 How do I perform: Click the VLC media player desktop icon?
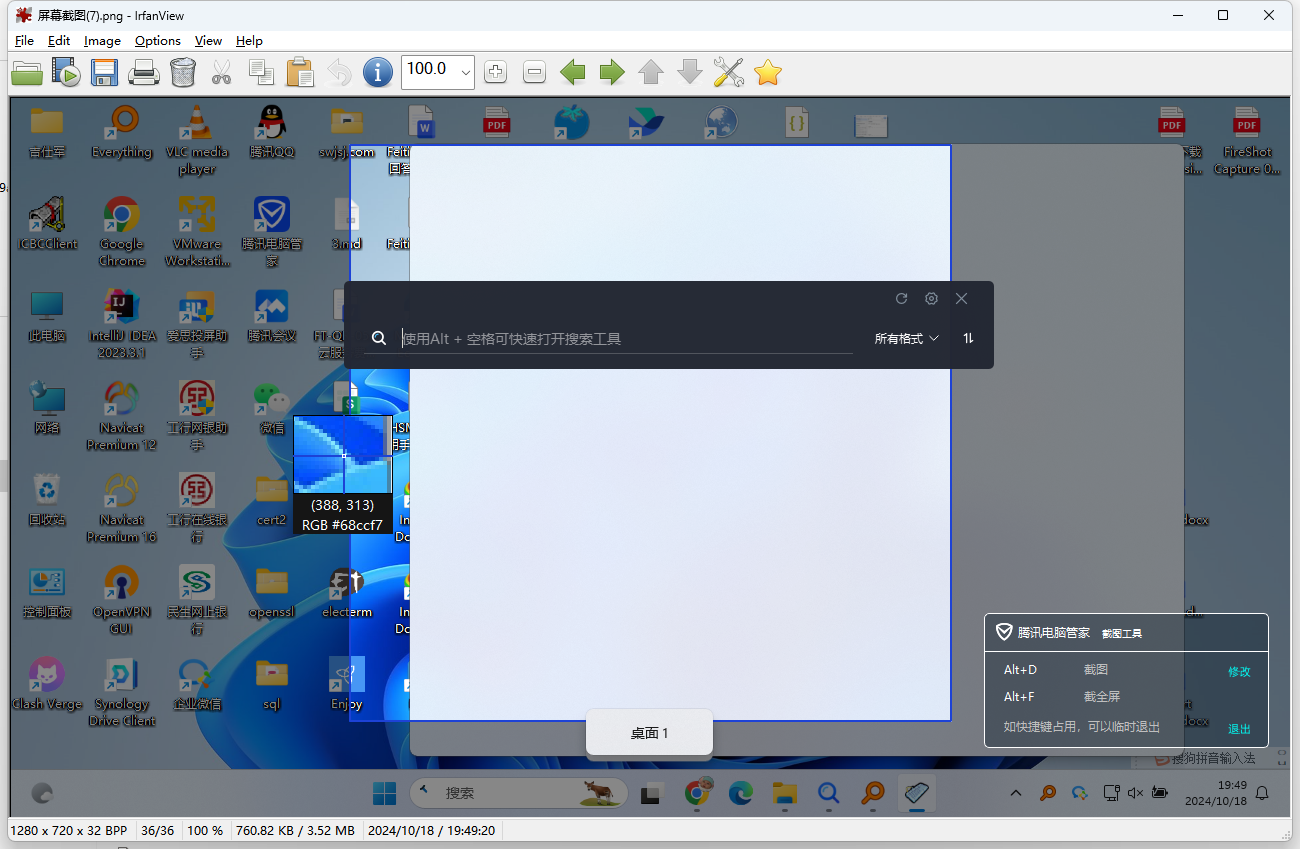coord(197,139)
